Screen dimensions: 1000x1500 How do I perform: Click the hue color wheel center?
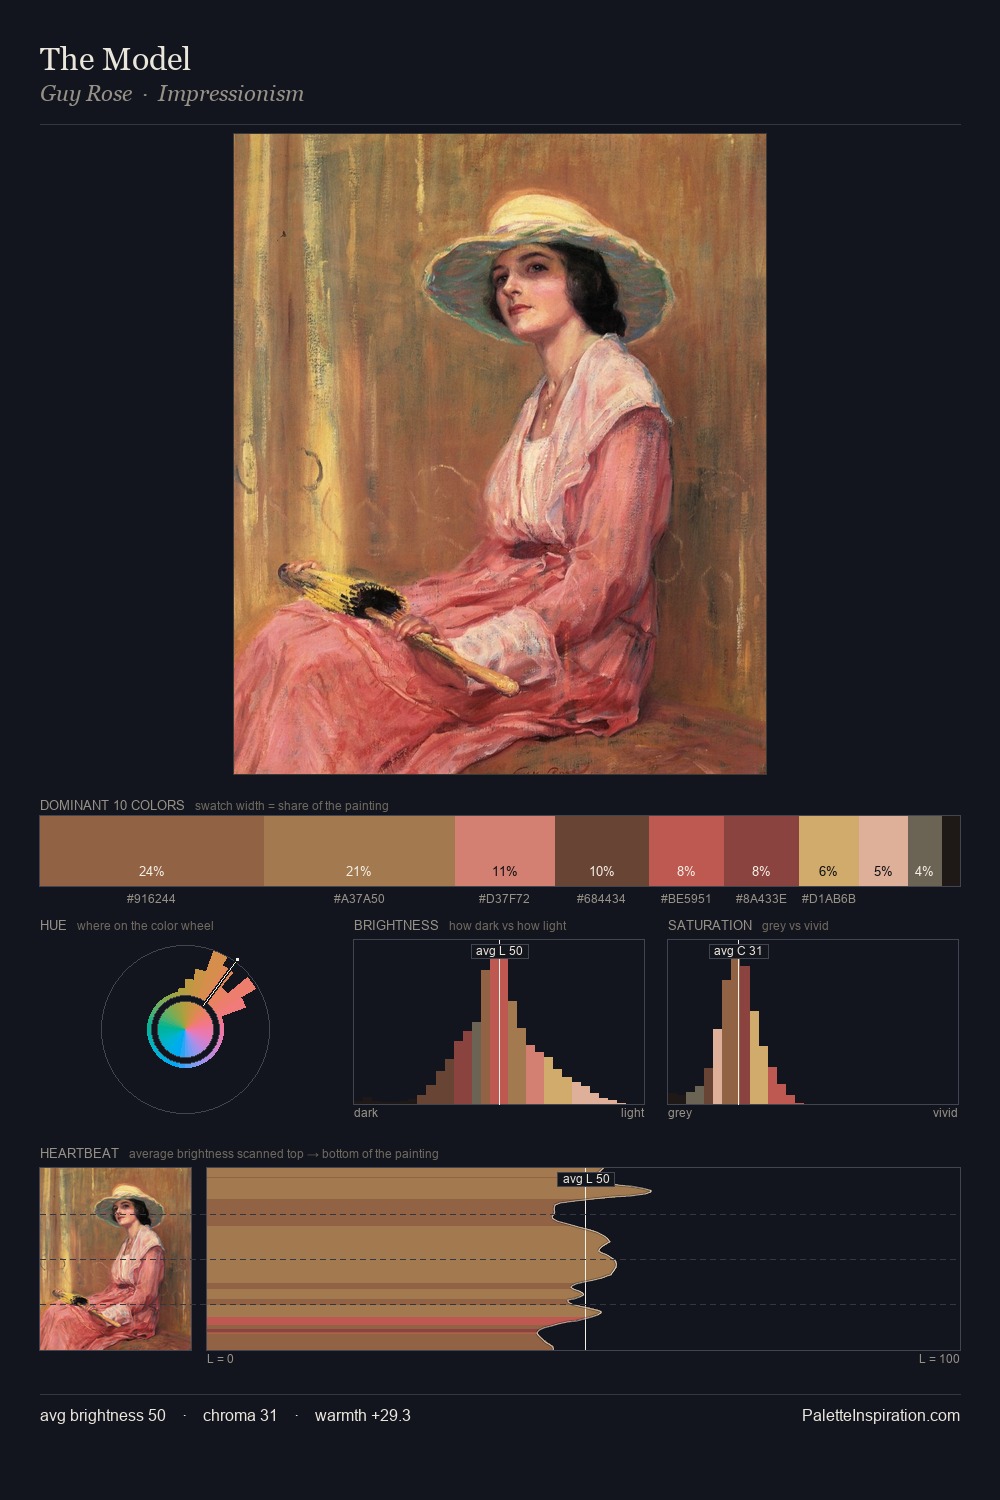pyautogui.click(x=185, y=1028)
